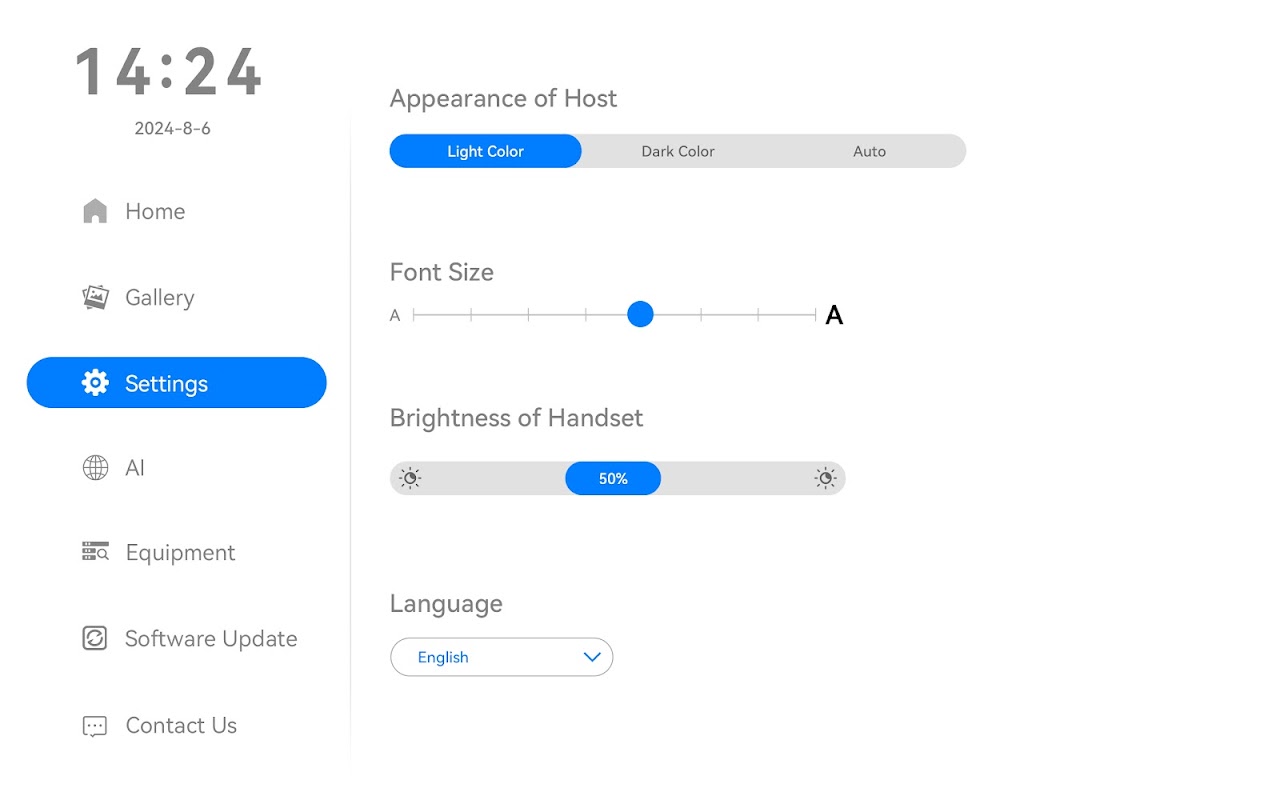Switch appearance to Dark Color
The width and height of the screenshot is (1280, 800).
pos(678,151)
